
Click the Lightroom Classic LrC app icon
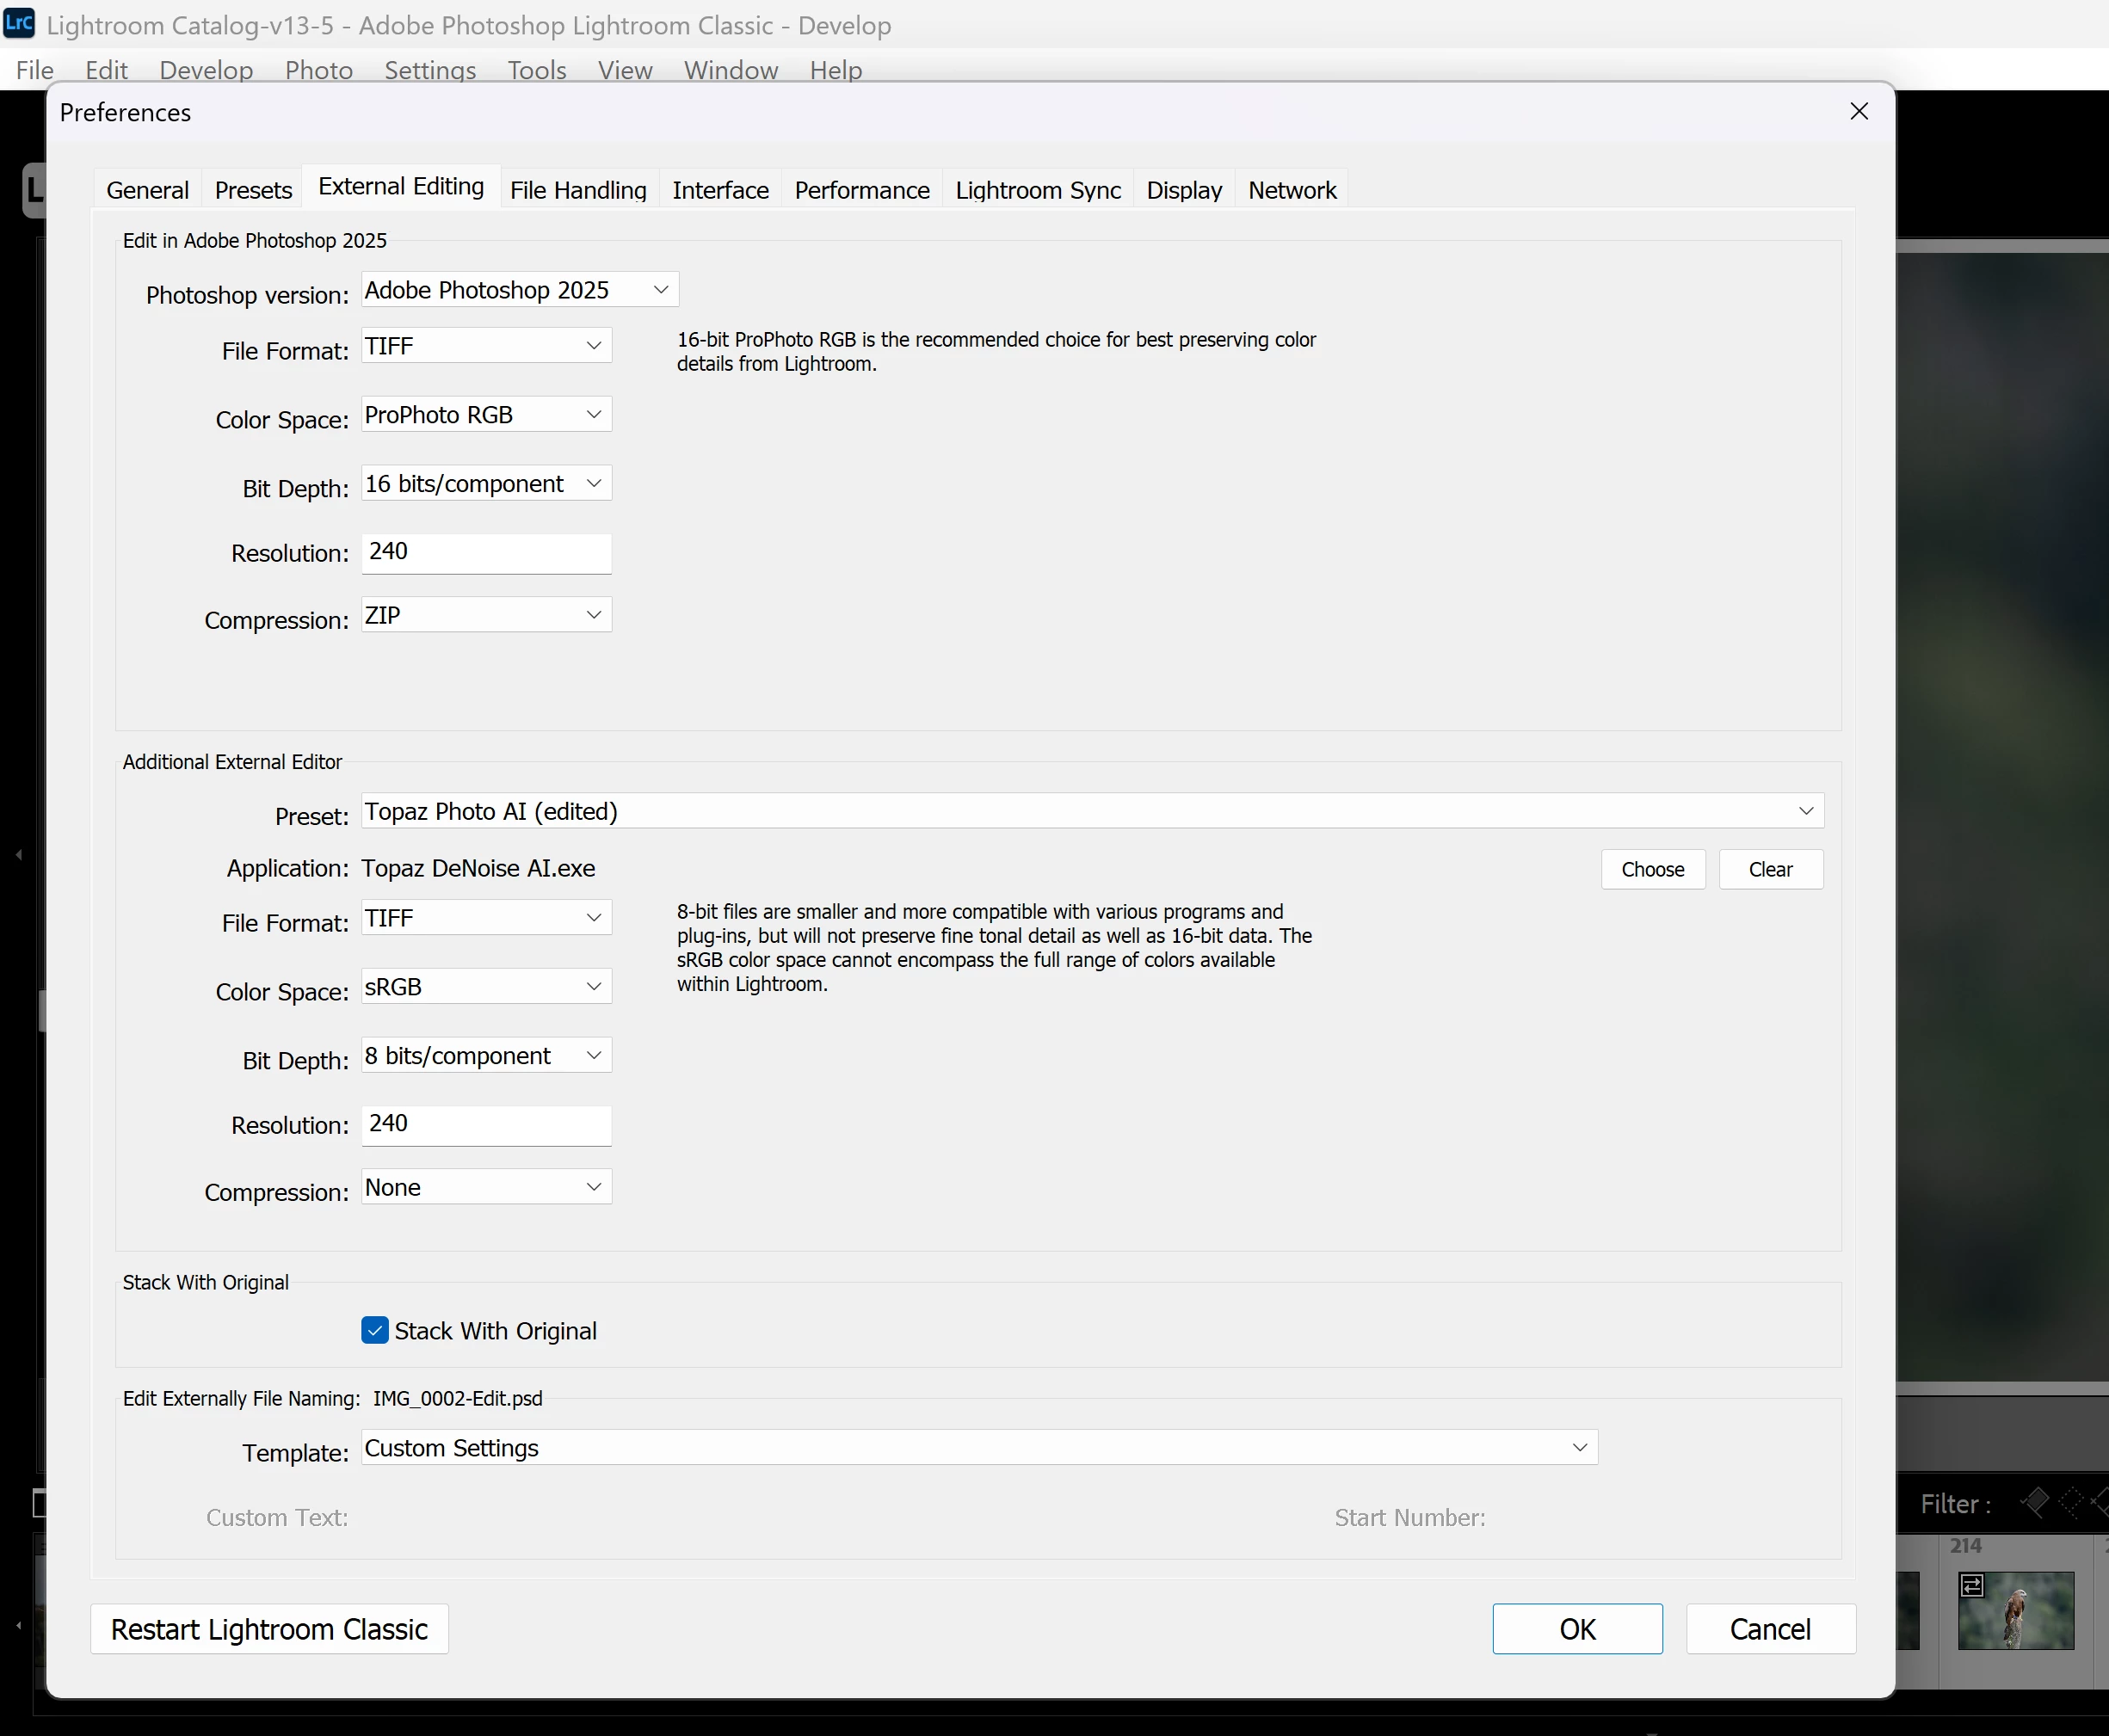pyautogui.click(x=19, y=22)
